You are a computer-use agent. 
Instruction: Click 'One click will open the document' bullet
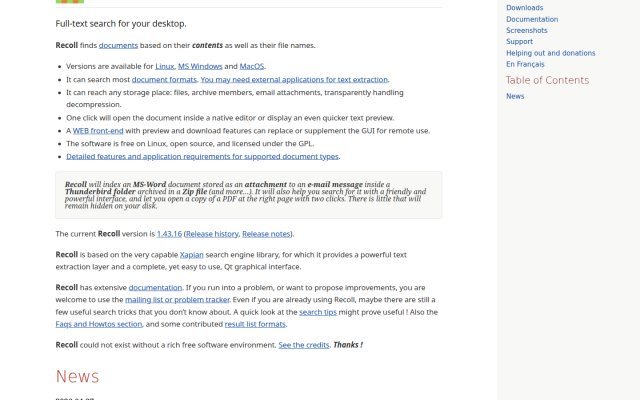tap(230, 118)
